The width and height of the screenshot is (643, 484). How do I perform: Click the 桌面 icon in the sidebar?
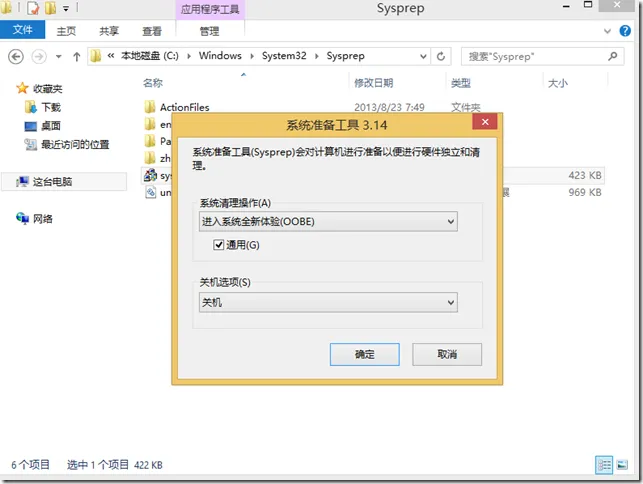pos(31,126)
